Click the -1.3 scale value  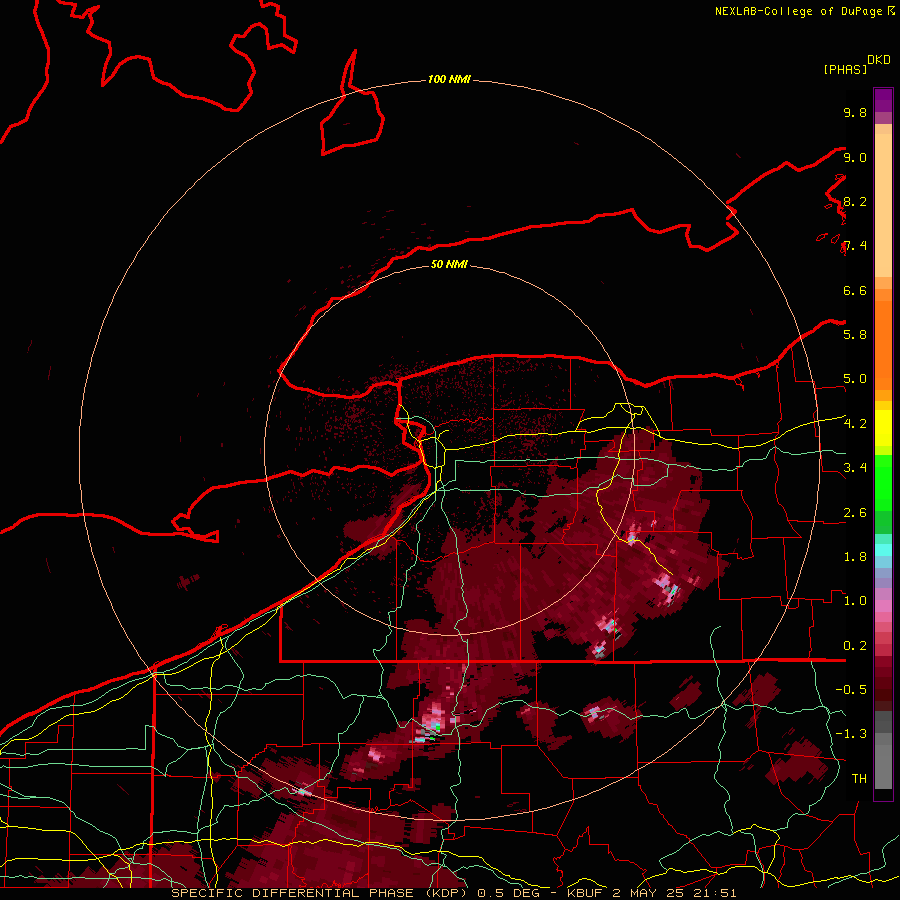pos(851,734)
